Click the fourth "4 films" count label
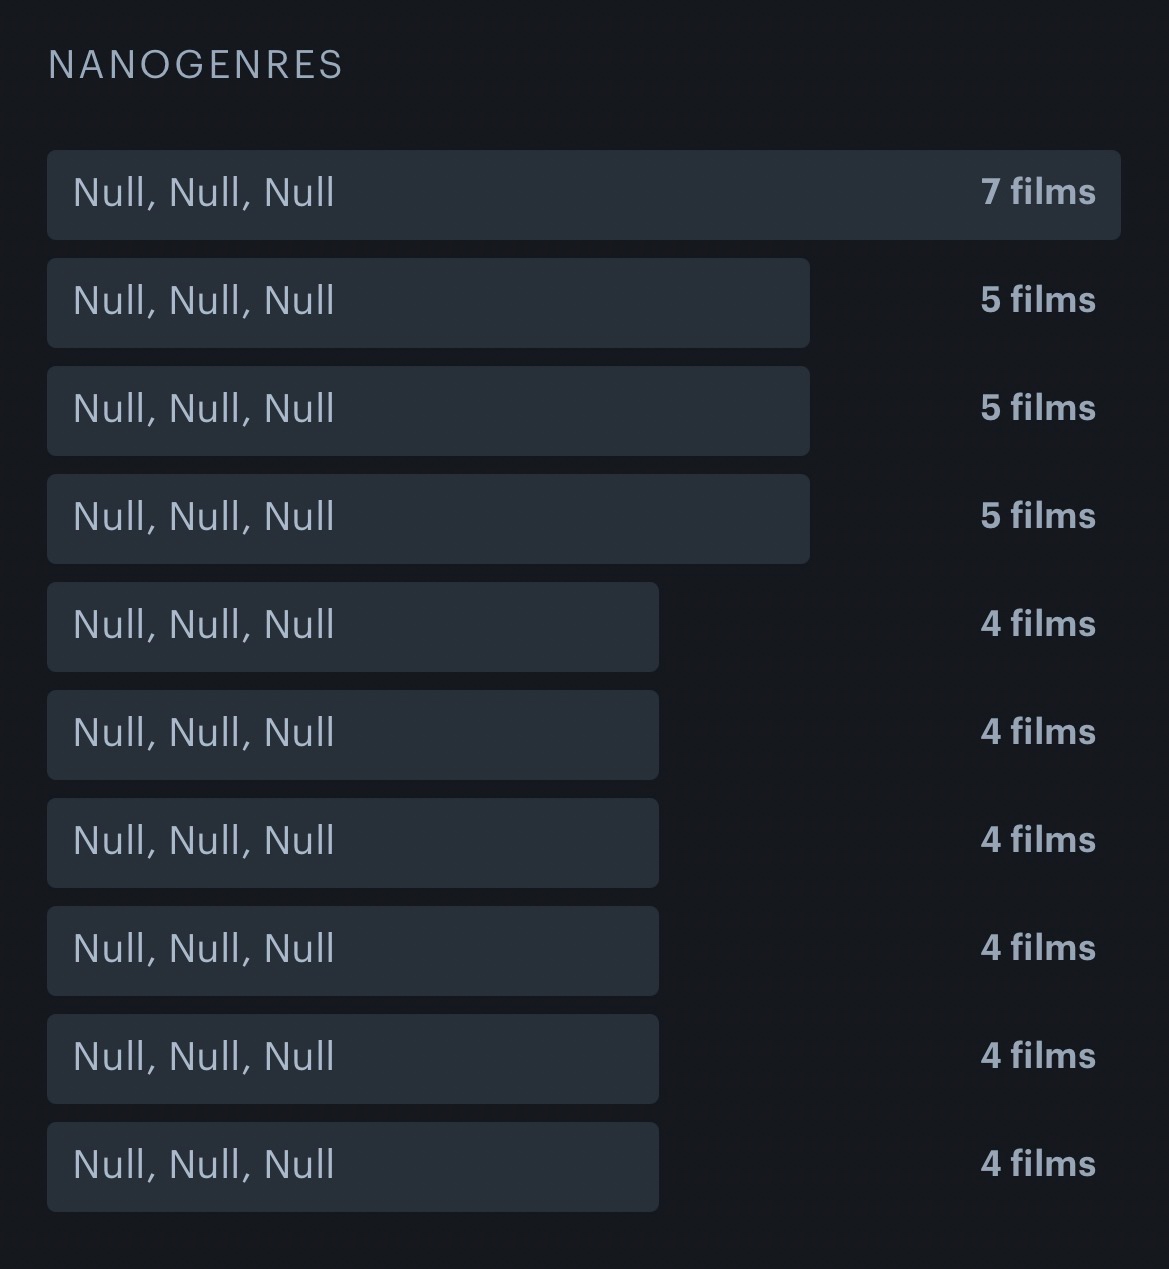This screenshot has width=1169, height=1269. [1038, 948]
